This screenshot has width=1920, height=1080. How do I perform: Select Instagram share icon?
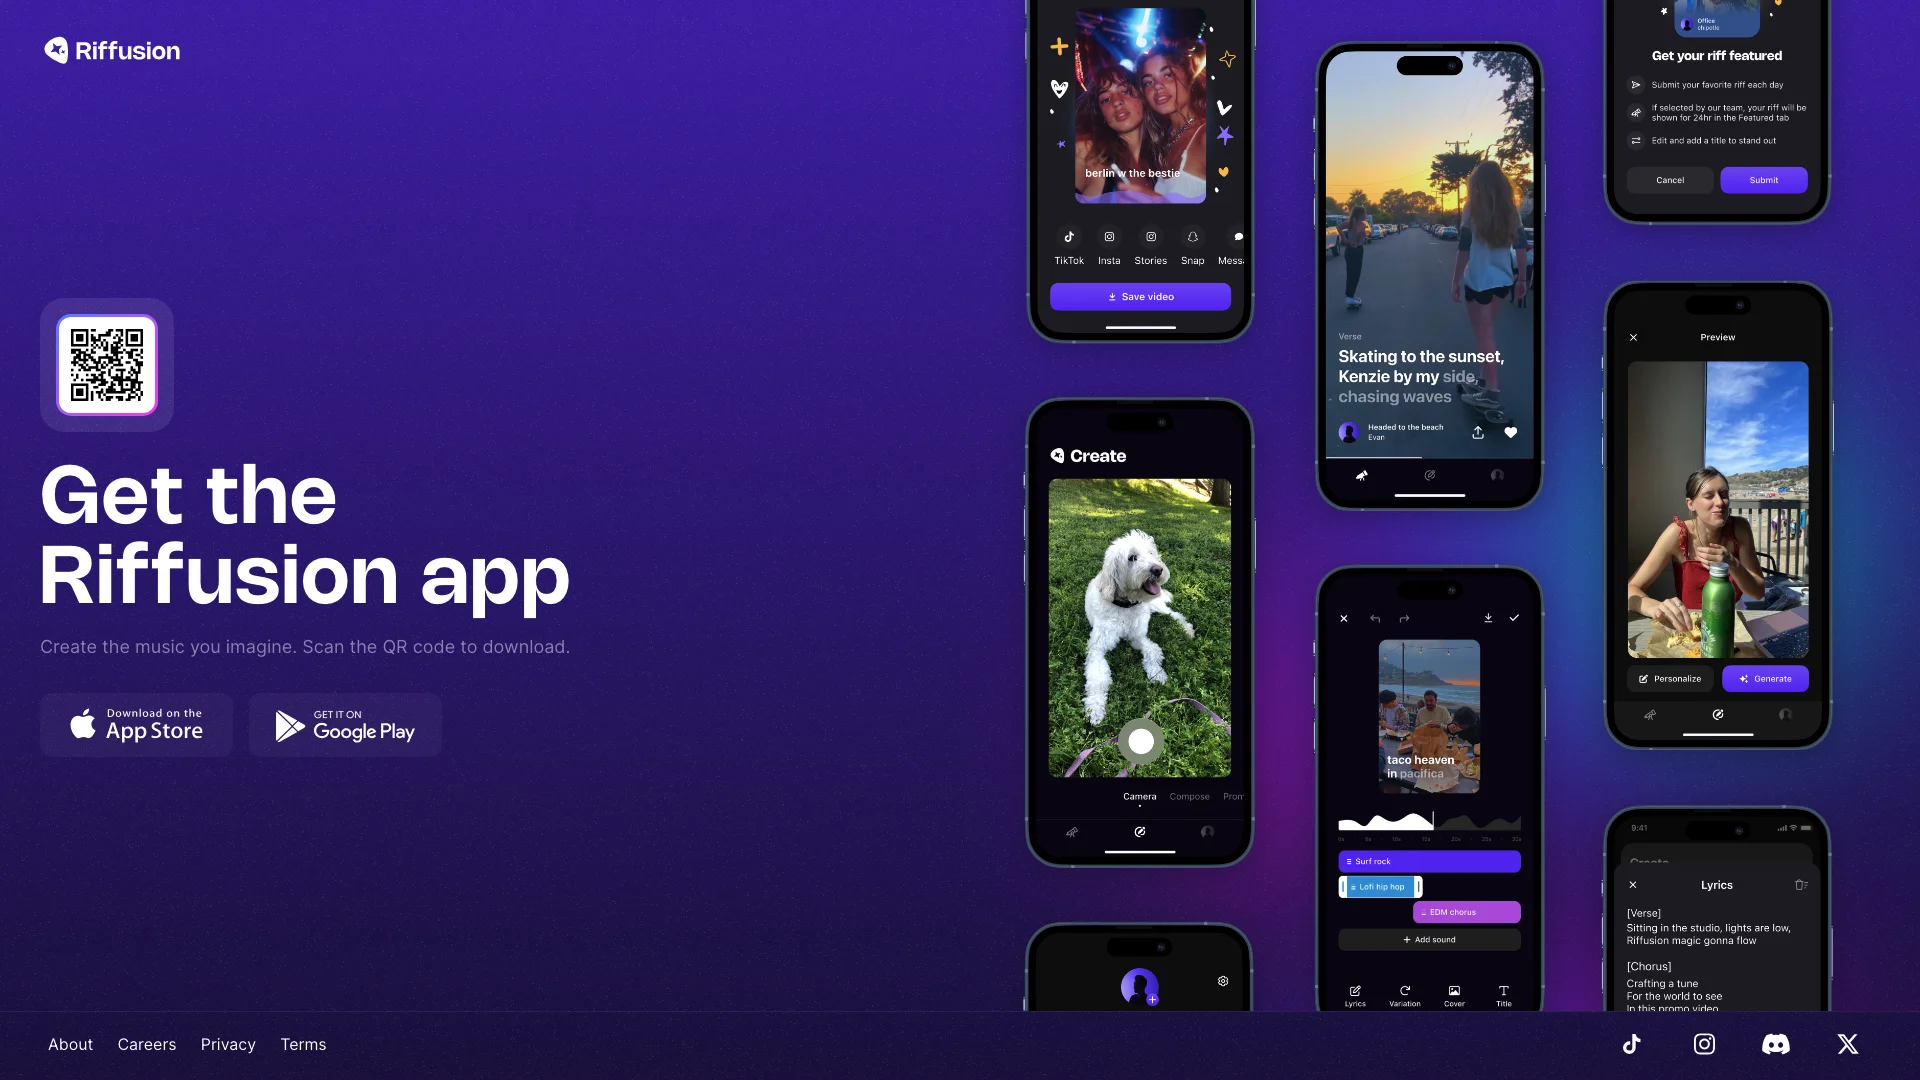pyautogui.click(x=1109, y=237)
